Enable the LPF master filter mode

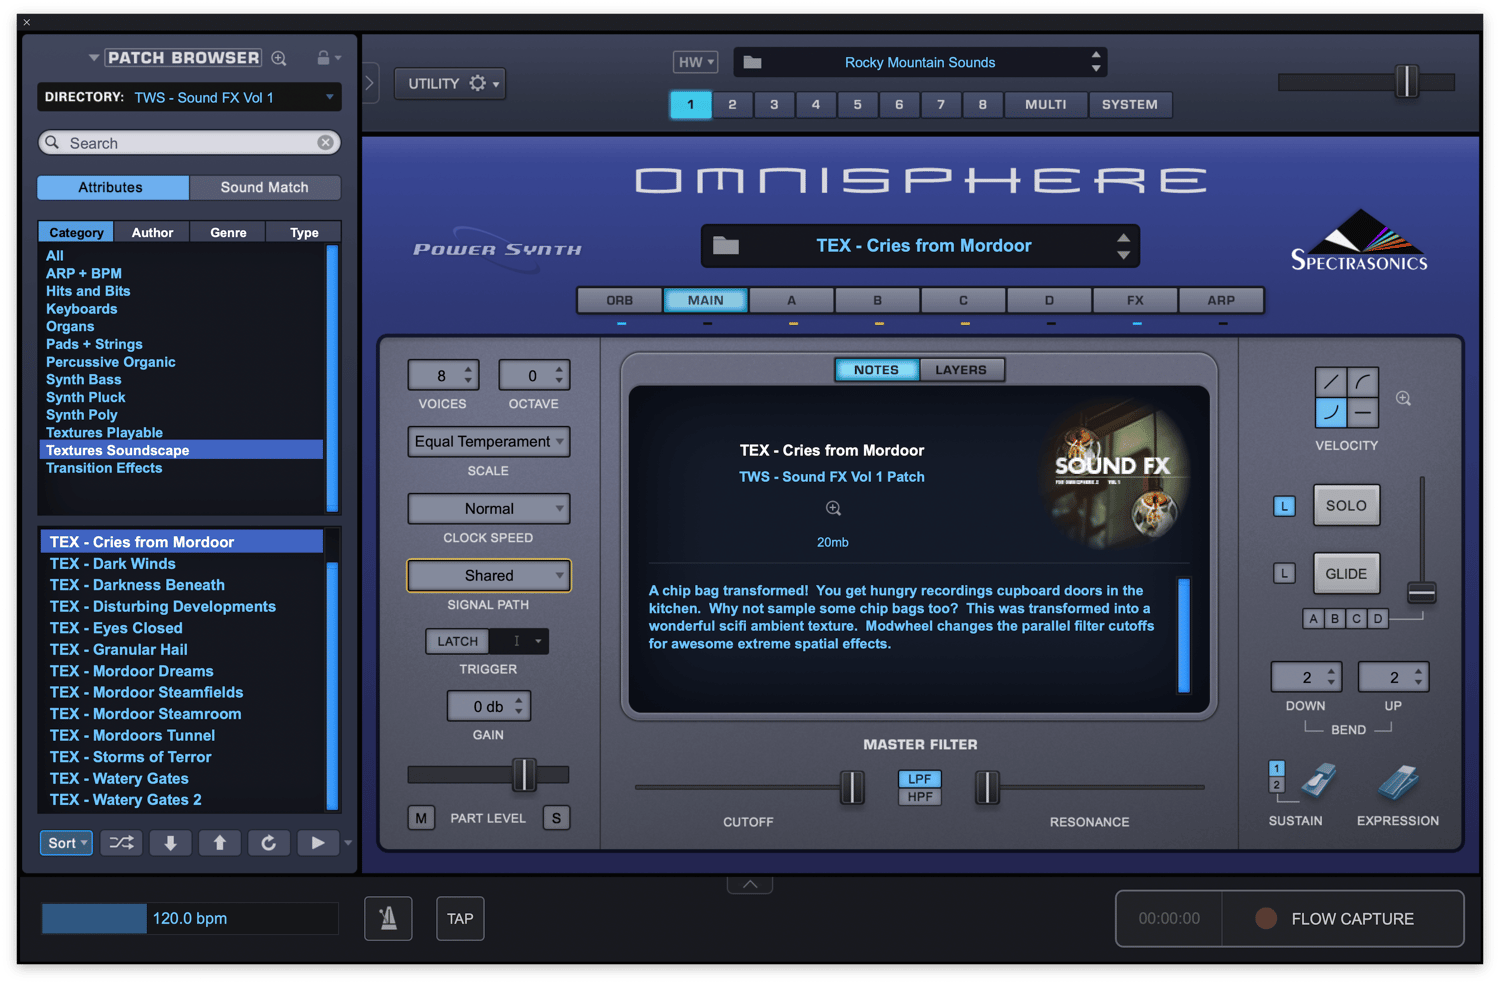pos(919,779)
